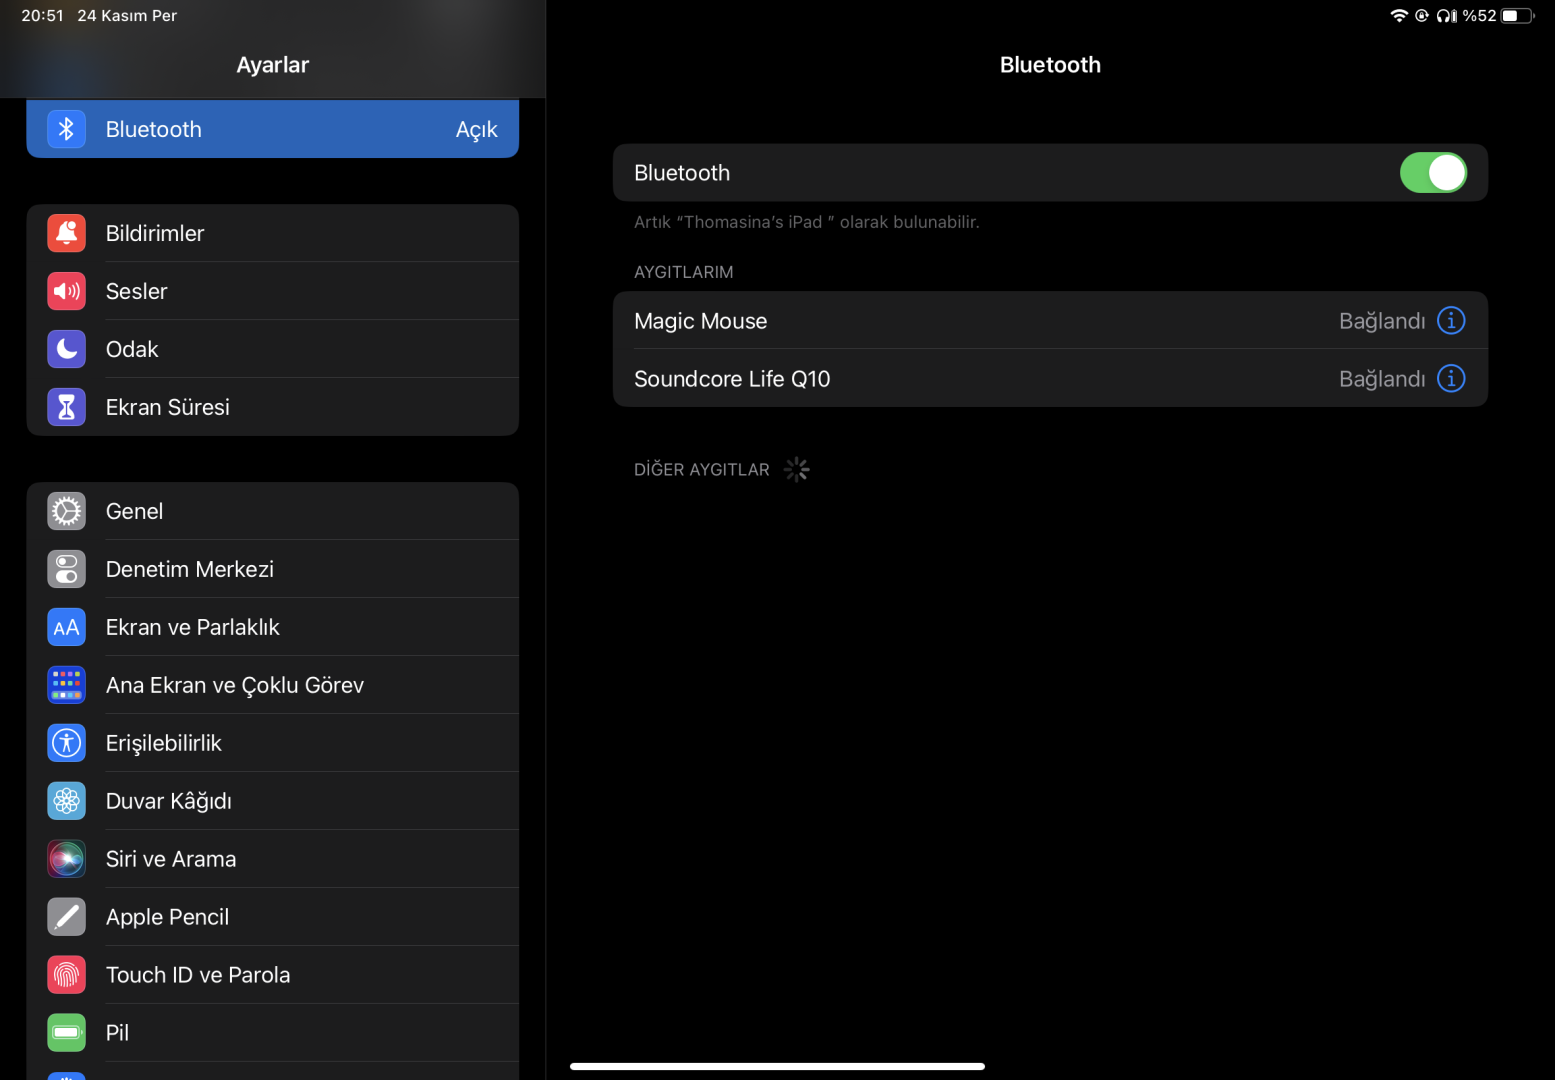Open Ekran ve Parlaklık settings
This screenshot has width=1555, height=1080.
coord(273,627)
